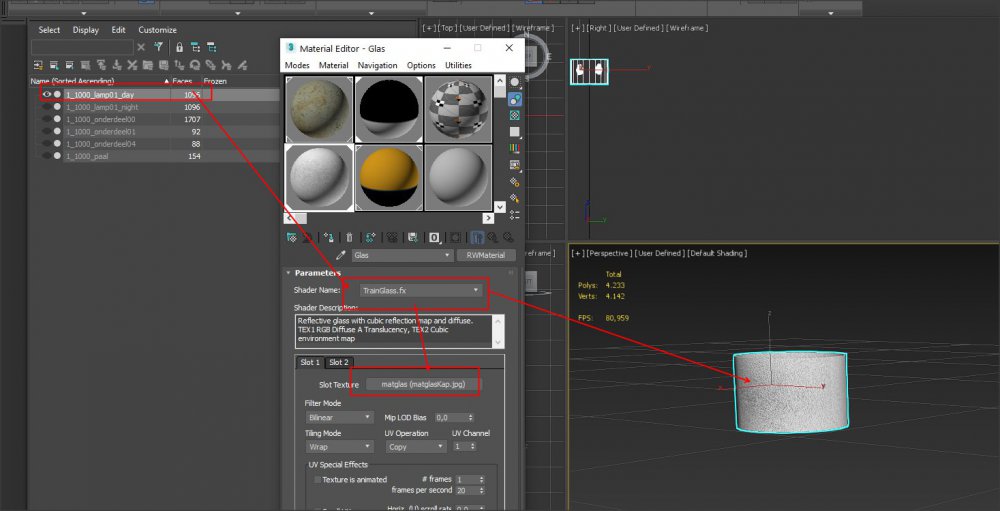The width and height of the screenshot is (1000, 511).
Task: Enable Texture is animated checkbox
Action: [x=318, y=480]
